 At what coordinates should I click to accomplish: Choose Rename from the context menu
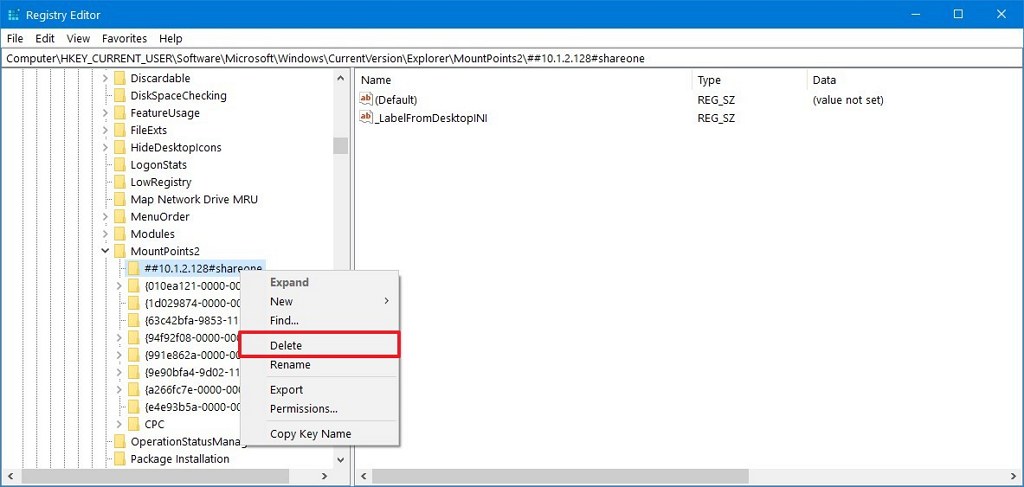coord(319,364)
